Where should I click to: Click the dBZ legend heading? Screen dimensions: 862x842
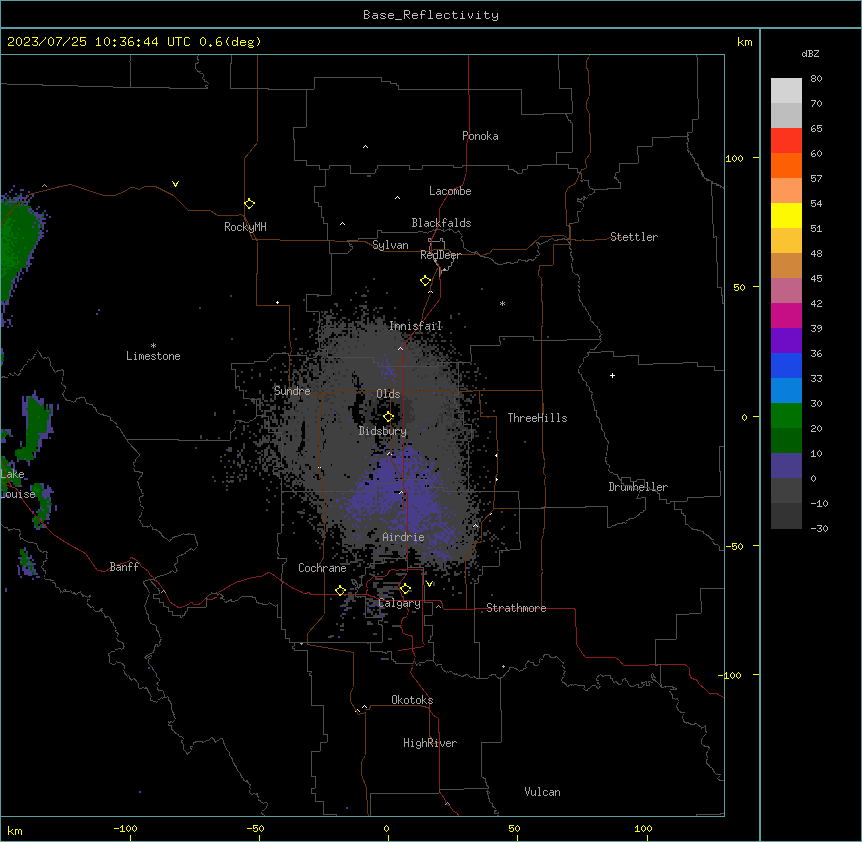coord(810,53)
